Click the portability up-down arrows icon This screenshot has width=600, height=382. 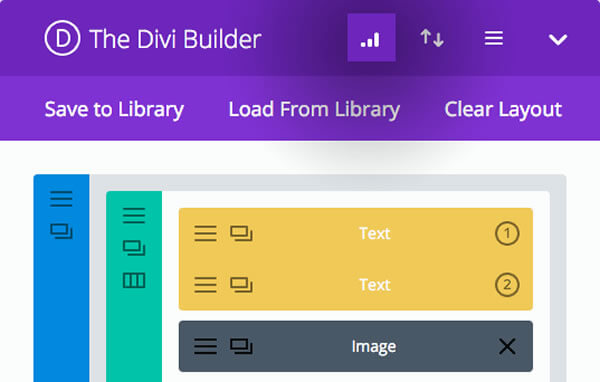click(432, 38)
